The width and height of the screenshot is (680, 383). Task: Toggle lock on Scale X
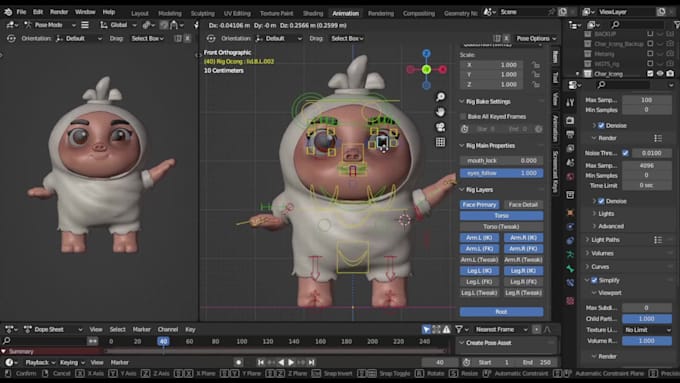536,65
